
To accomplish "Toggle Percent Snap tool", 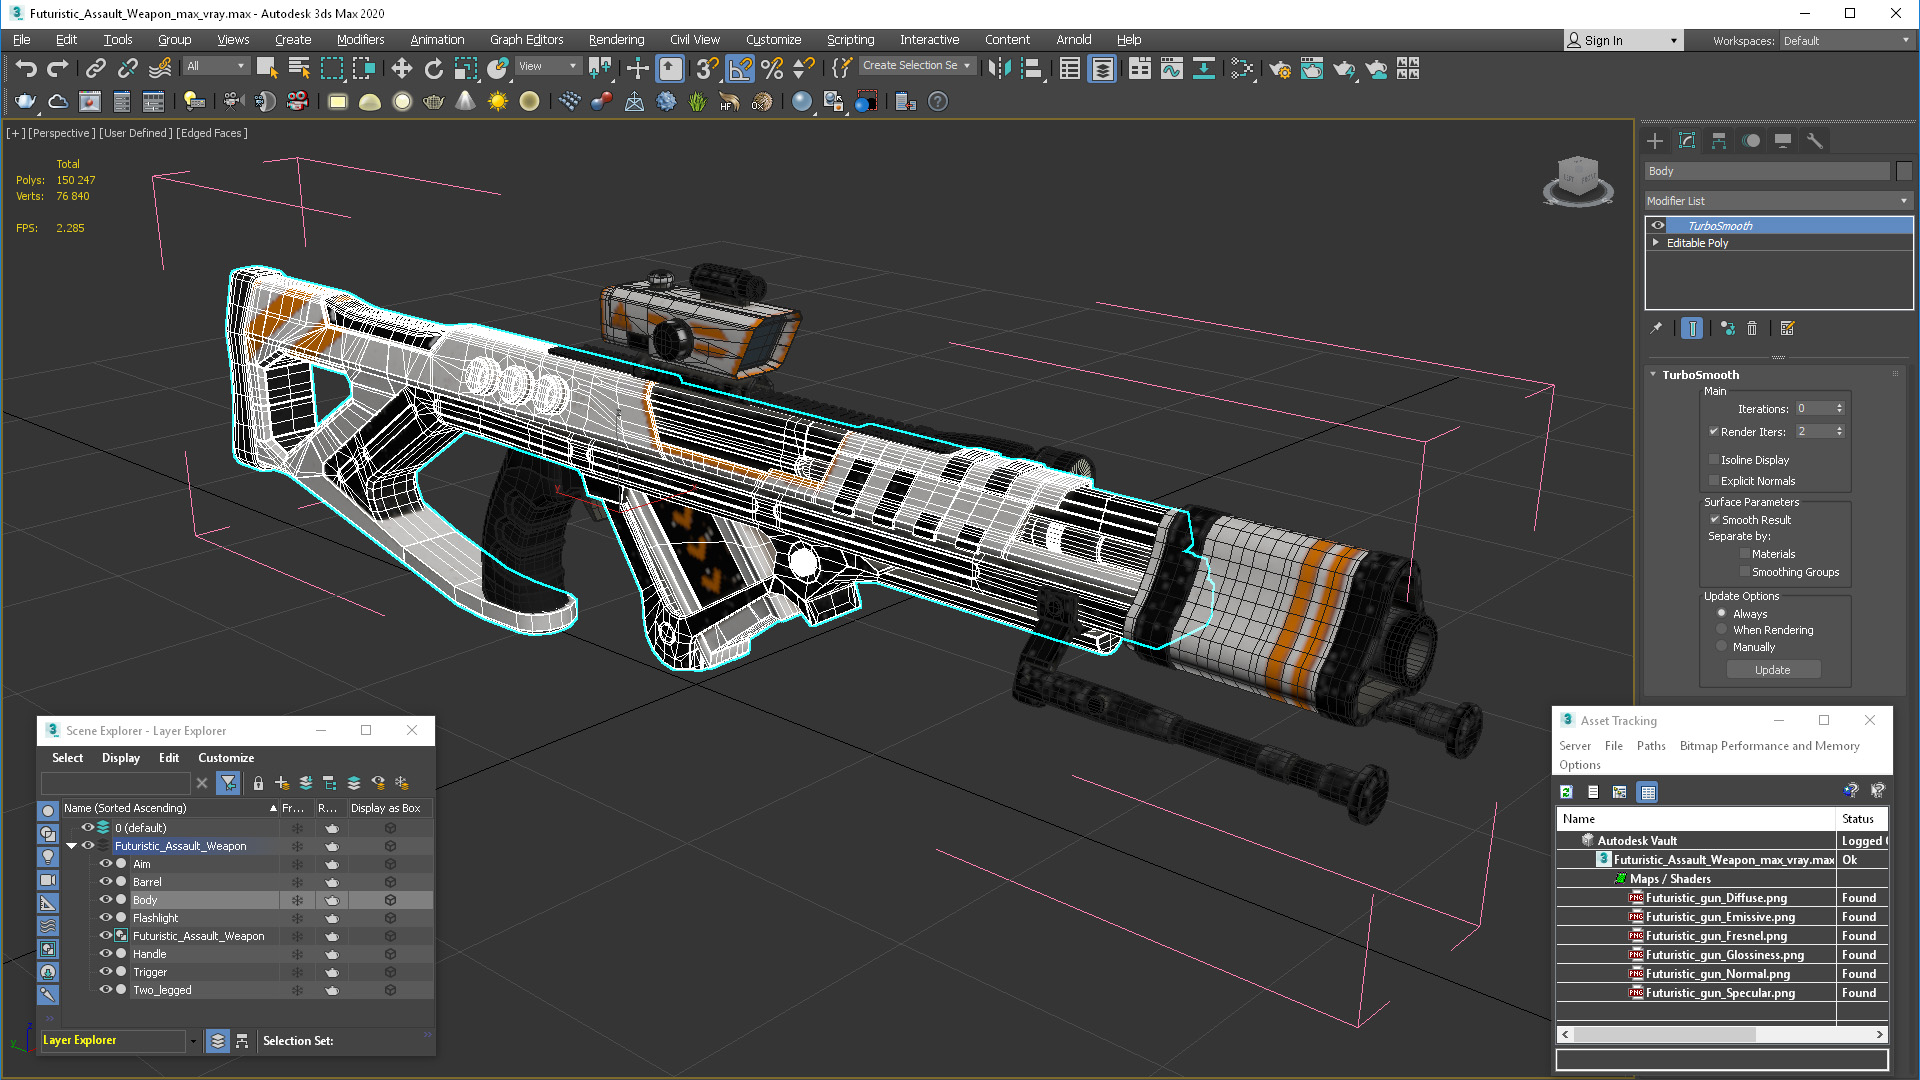I will [x=771, y=68].
